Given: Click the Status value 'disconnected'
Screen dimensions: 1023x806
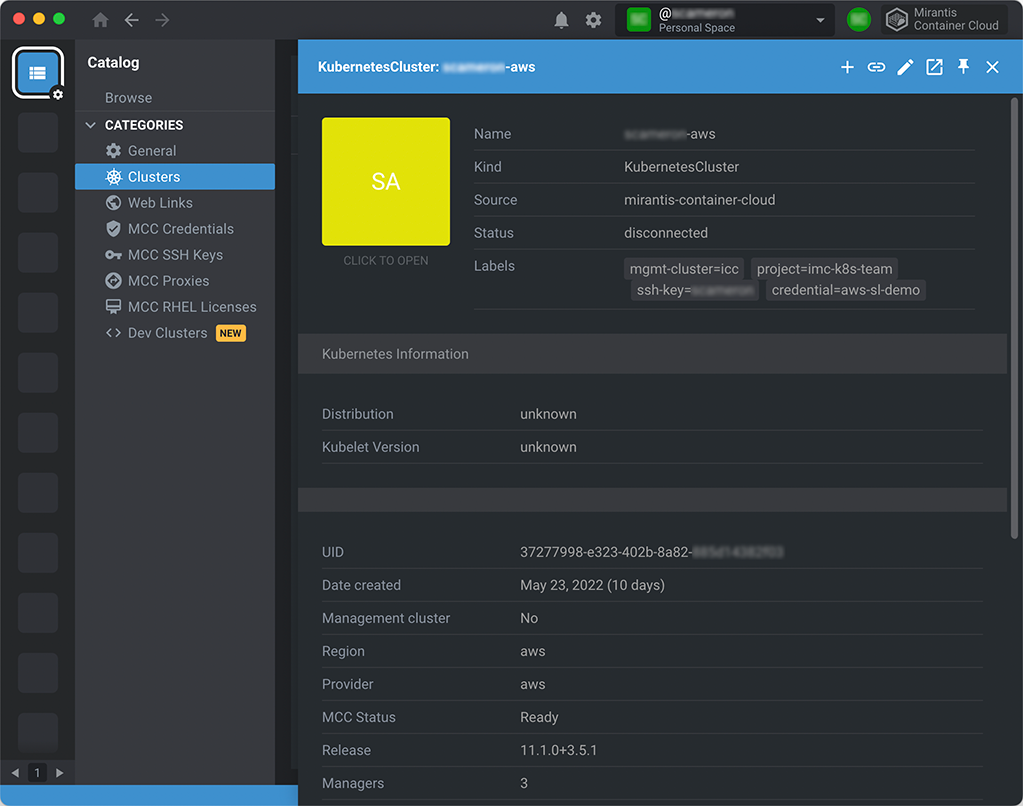Looking at the screenshot, I should coord(665,233).
